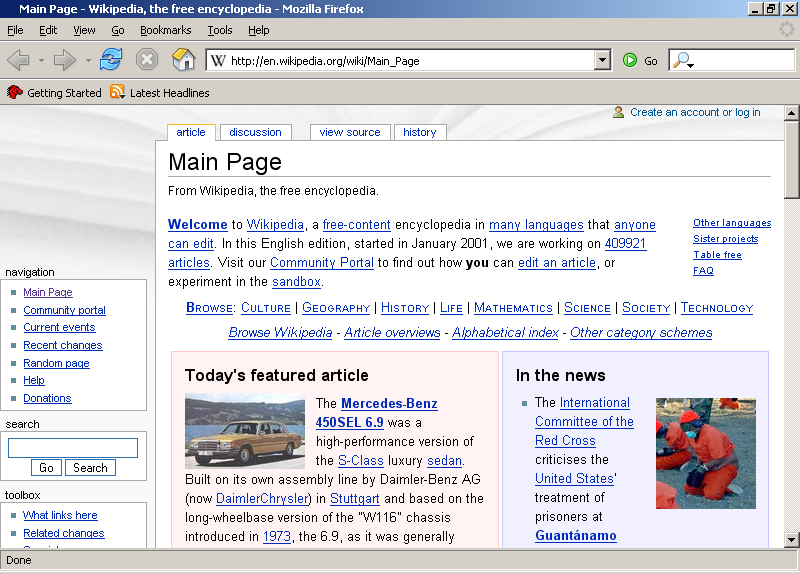The width and height of the screenshot is (800, 574).
Task: Browse the Culture category
Action: (x=266, y=308)
